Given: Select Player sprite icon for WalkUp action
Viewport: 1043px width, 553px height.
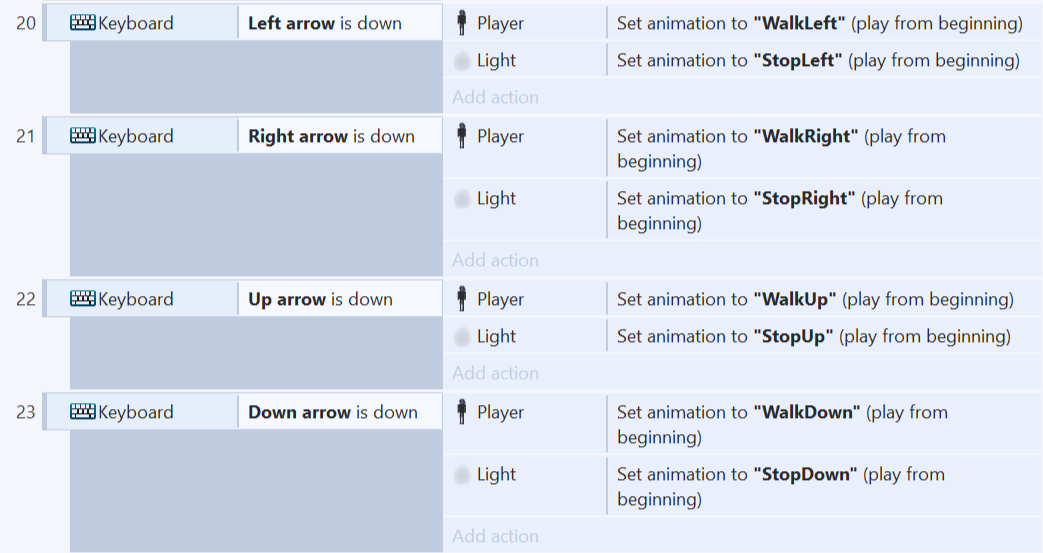Looking at the screenshot, I should click(x=462, y=299).
